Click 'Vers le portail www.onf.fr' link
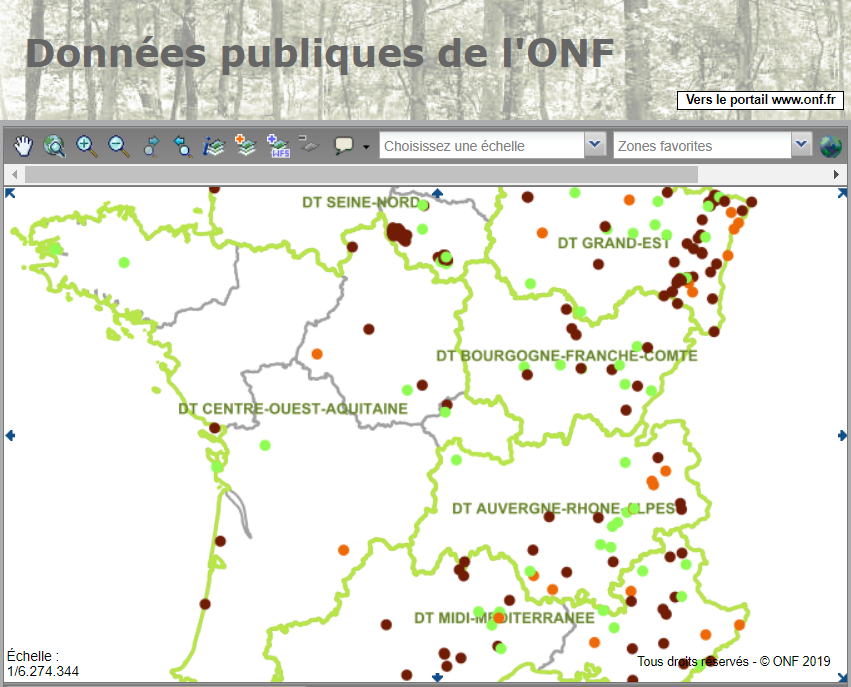The height and width of the screenshot is (687, 851). pyautogui.click(x=760, y=100)
